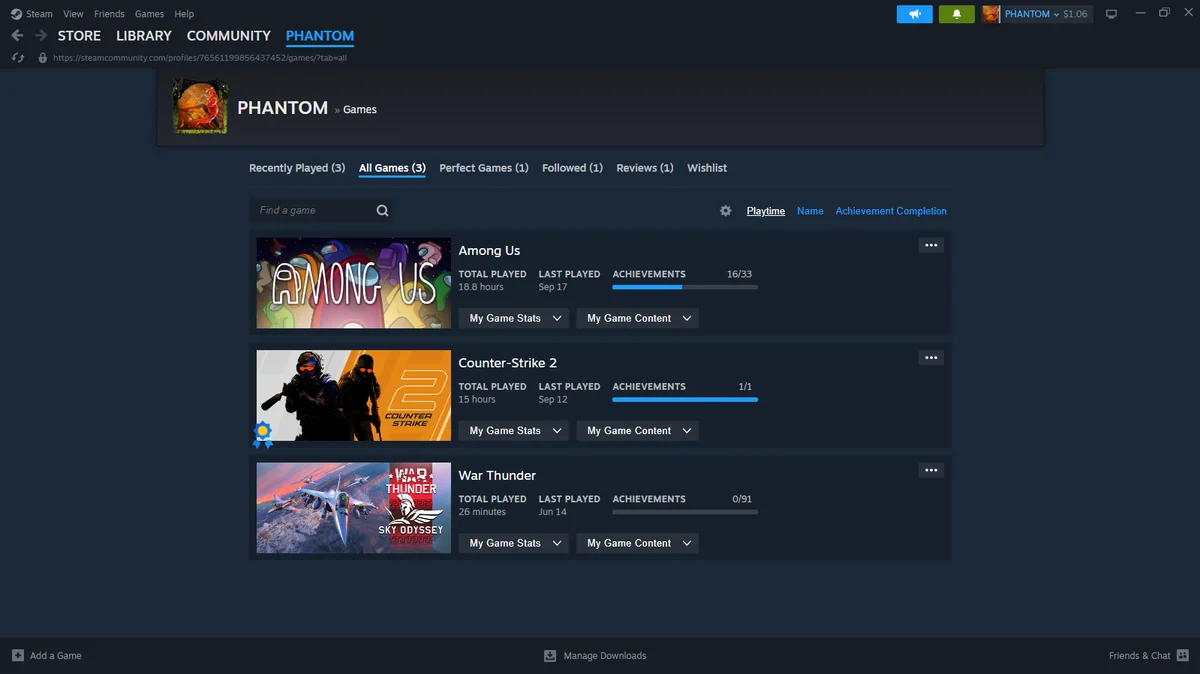This screenshot has height=674, width=1200.
Task: Open Among Us game banner
Action: pyautogui.click(x=354, y=283)
